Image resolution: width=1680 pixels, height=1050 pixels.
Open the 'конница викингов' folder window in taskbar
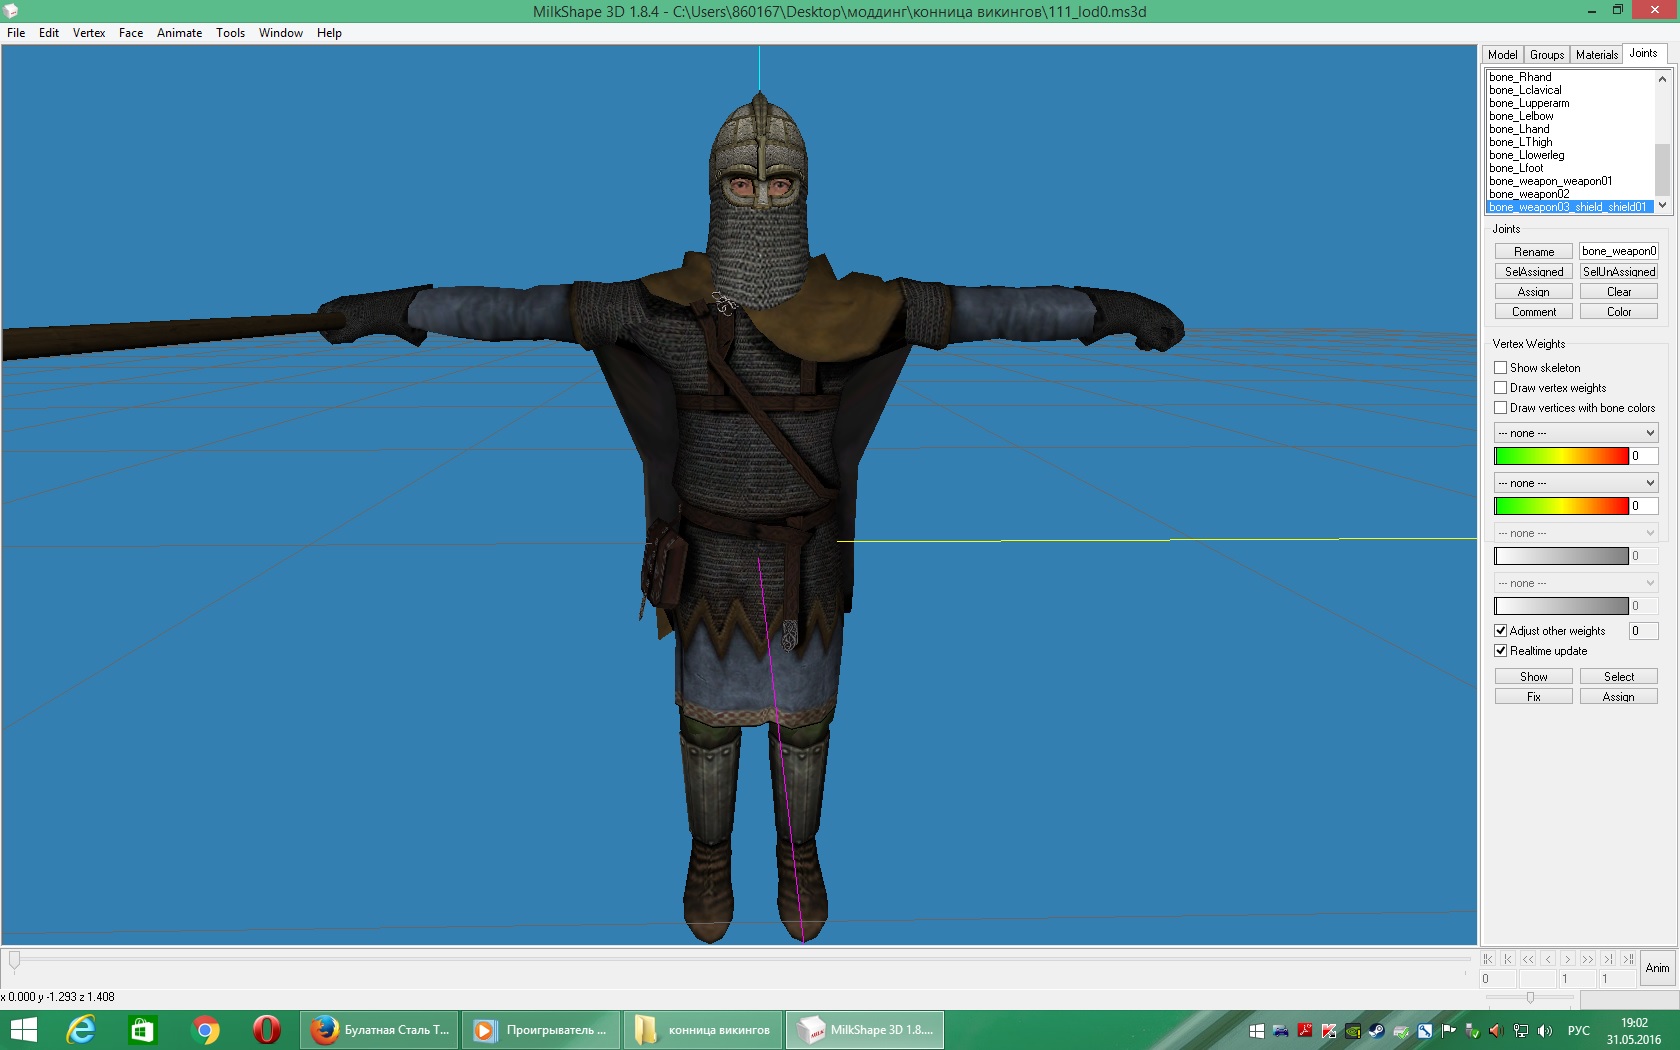[703, 1030]
